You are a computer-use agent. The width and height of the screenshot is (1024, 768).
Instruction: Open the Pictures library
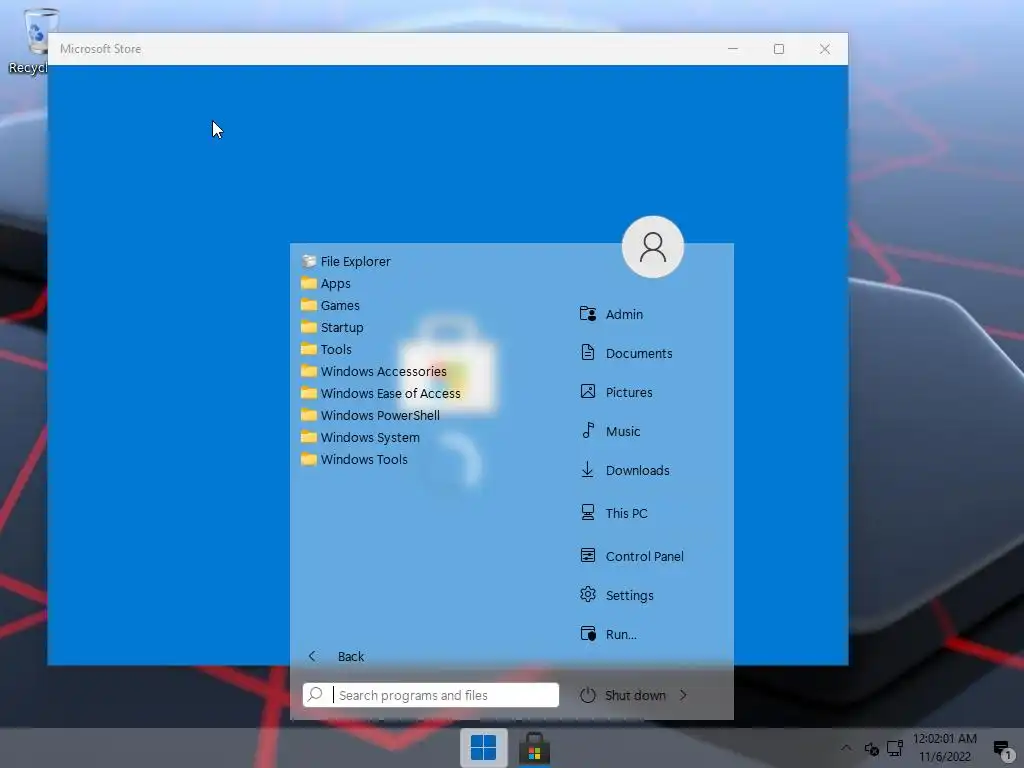point(616,392)
